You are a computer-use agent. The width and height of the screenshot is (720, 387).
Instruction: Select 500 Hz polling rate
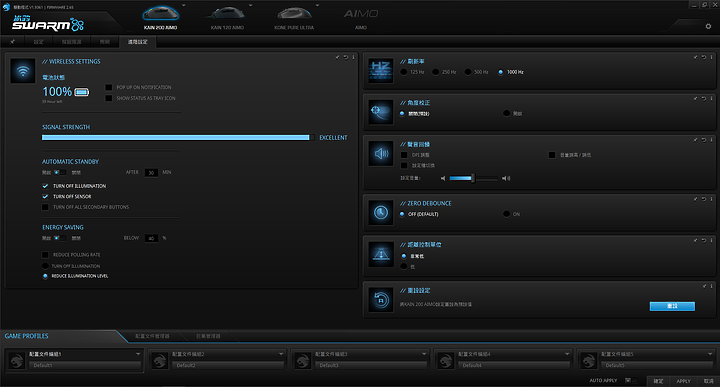click(x=467, y=72)
